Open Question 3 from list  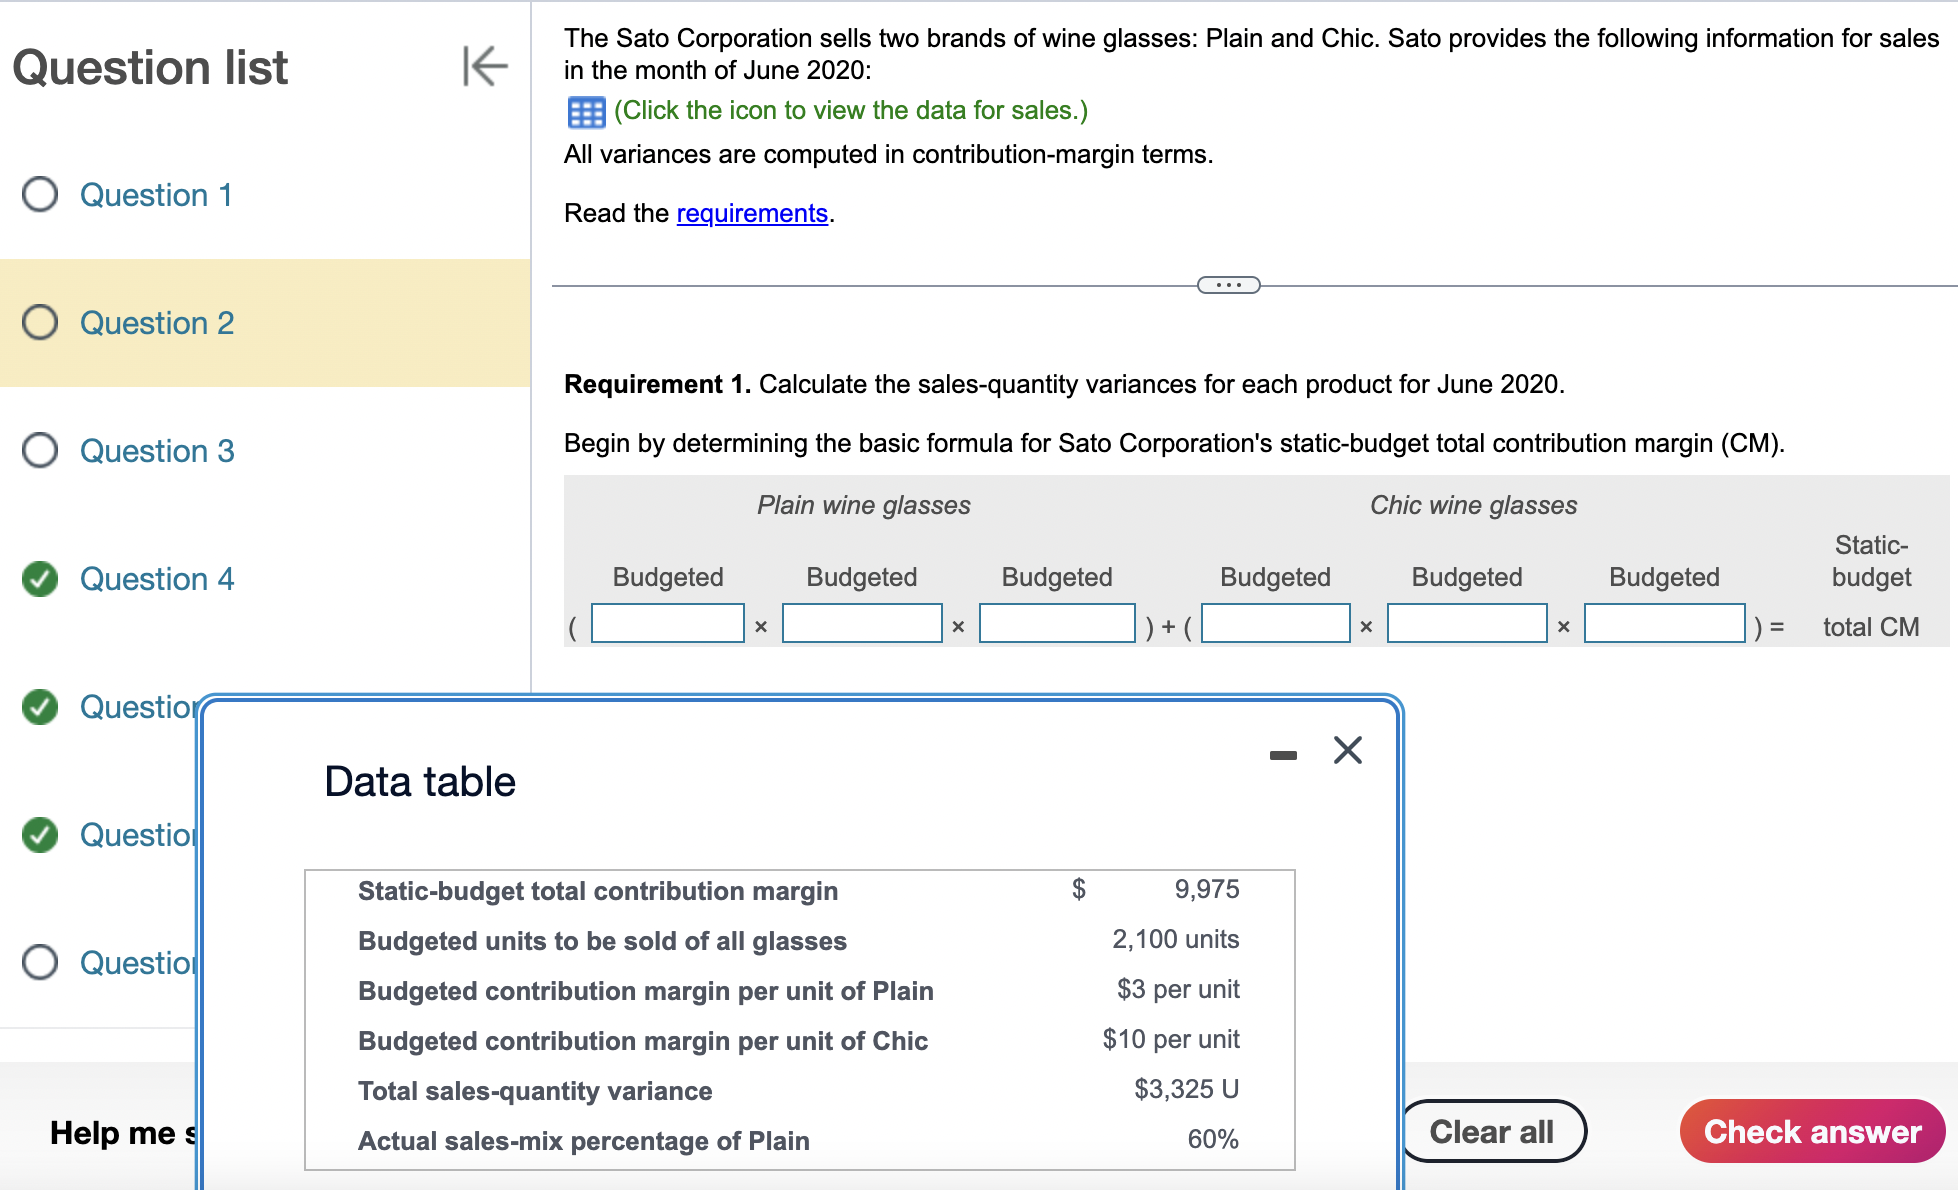coord(157,451)
